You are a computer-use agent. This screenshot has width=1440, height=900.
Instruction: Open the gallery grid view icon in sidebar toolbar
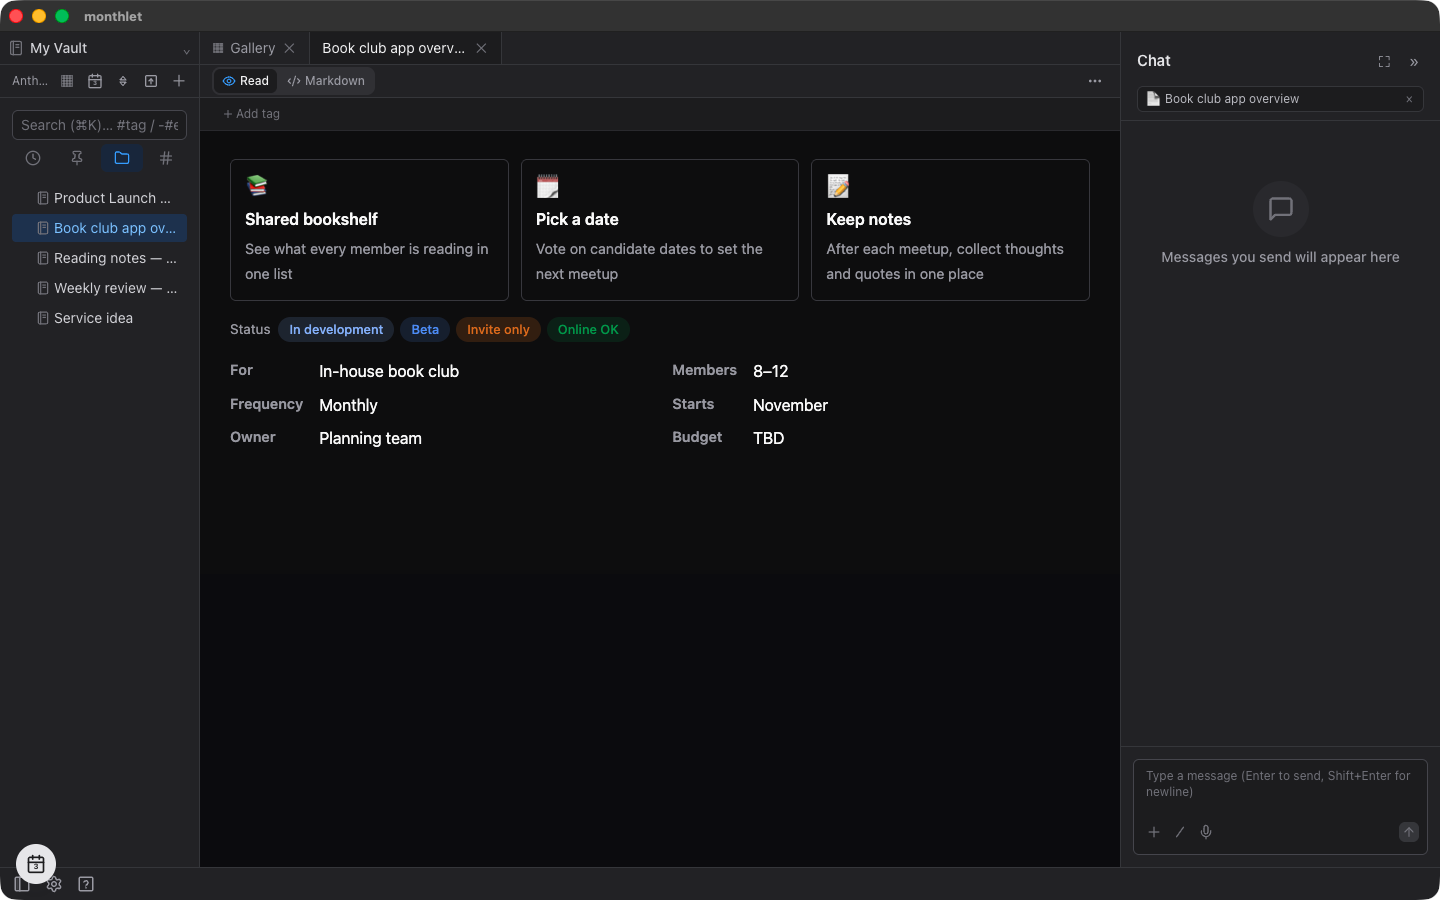click(x=67, y=81)
